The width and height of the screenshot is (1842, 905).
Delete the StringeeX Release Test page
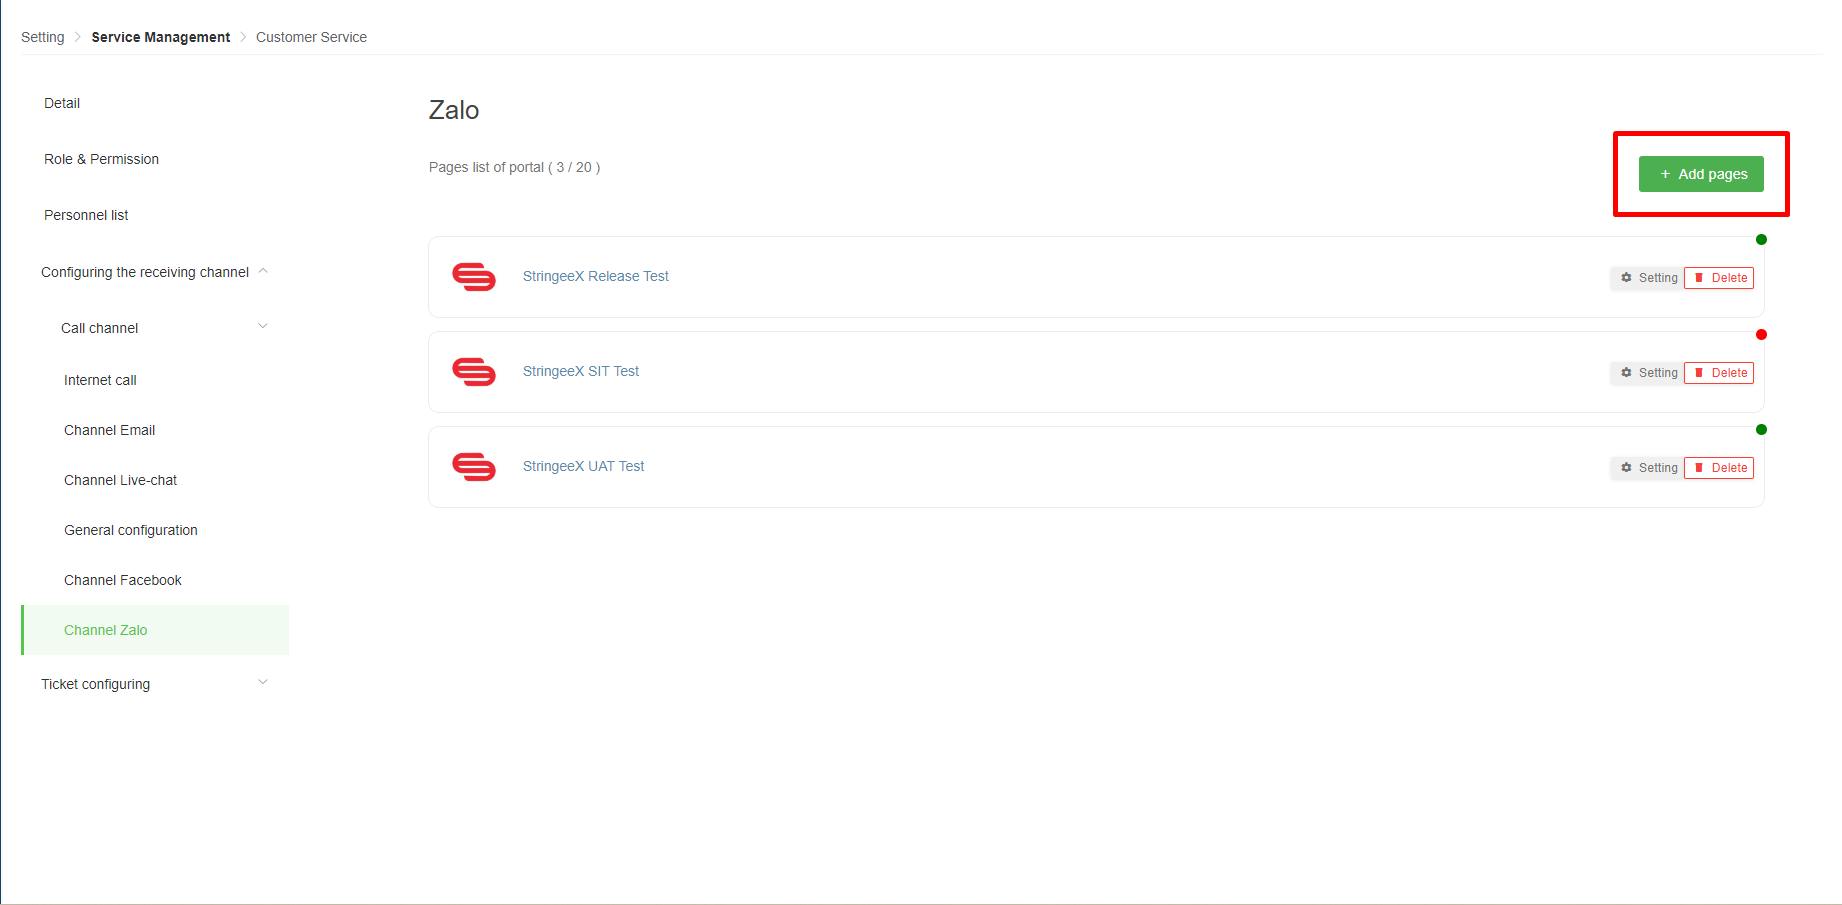point(1719,278)
